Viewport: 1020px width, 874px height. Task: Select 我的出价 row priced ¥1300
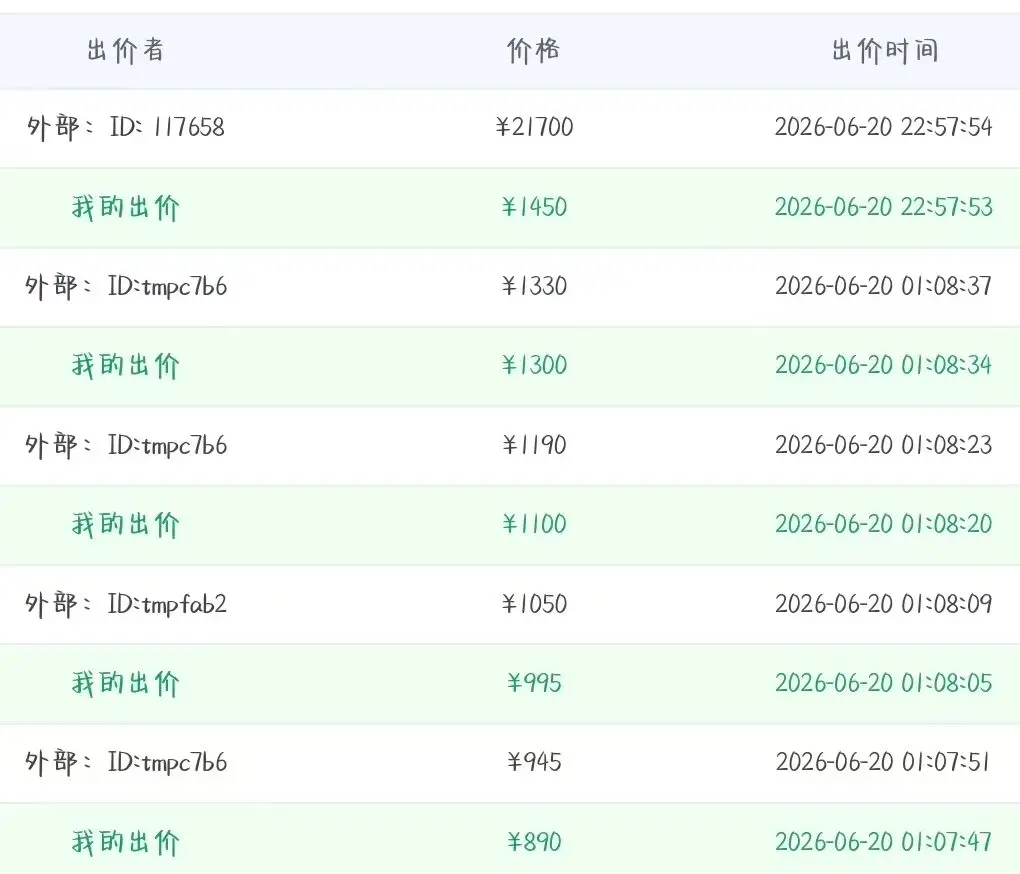tap(510, 366)
